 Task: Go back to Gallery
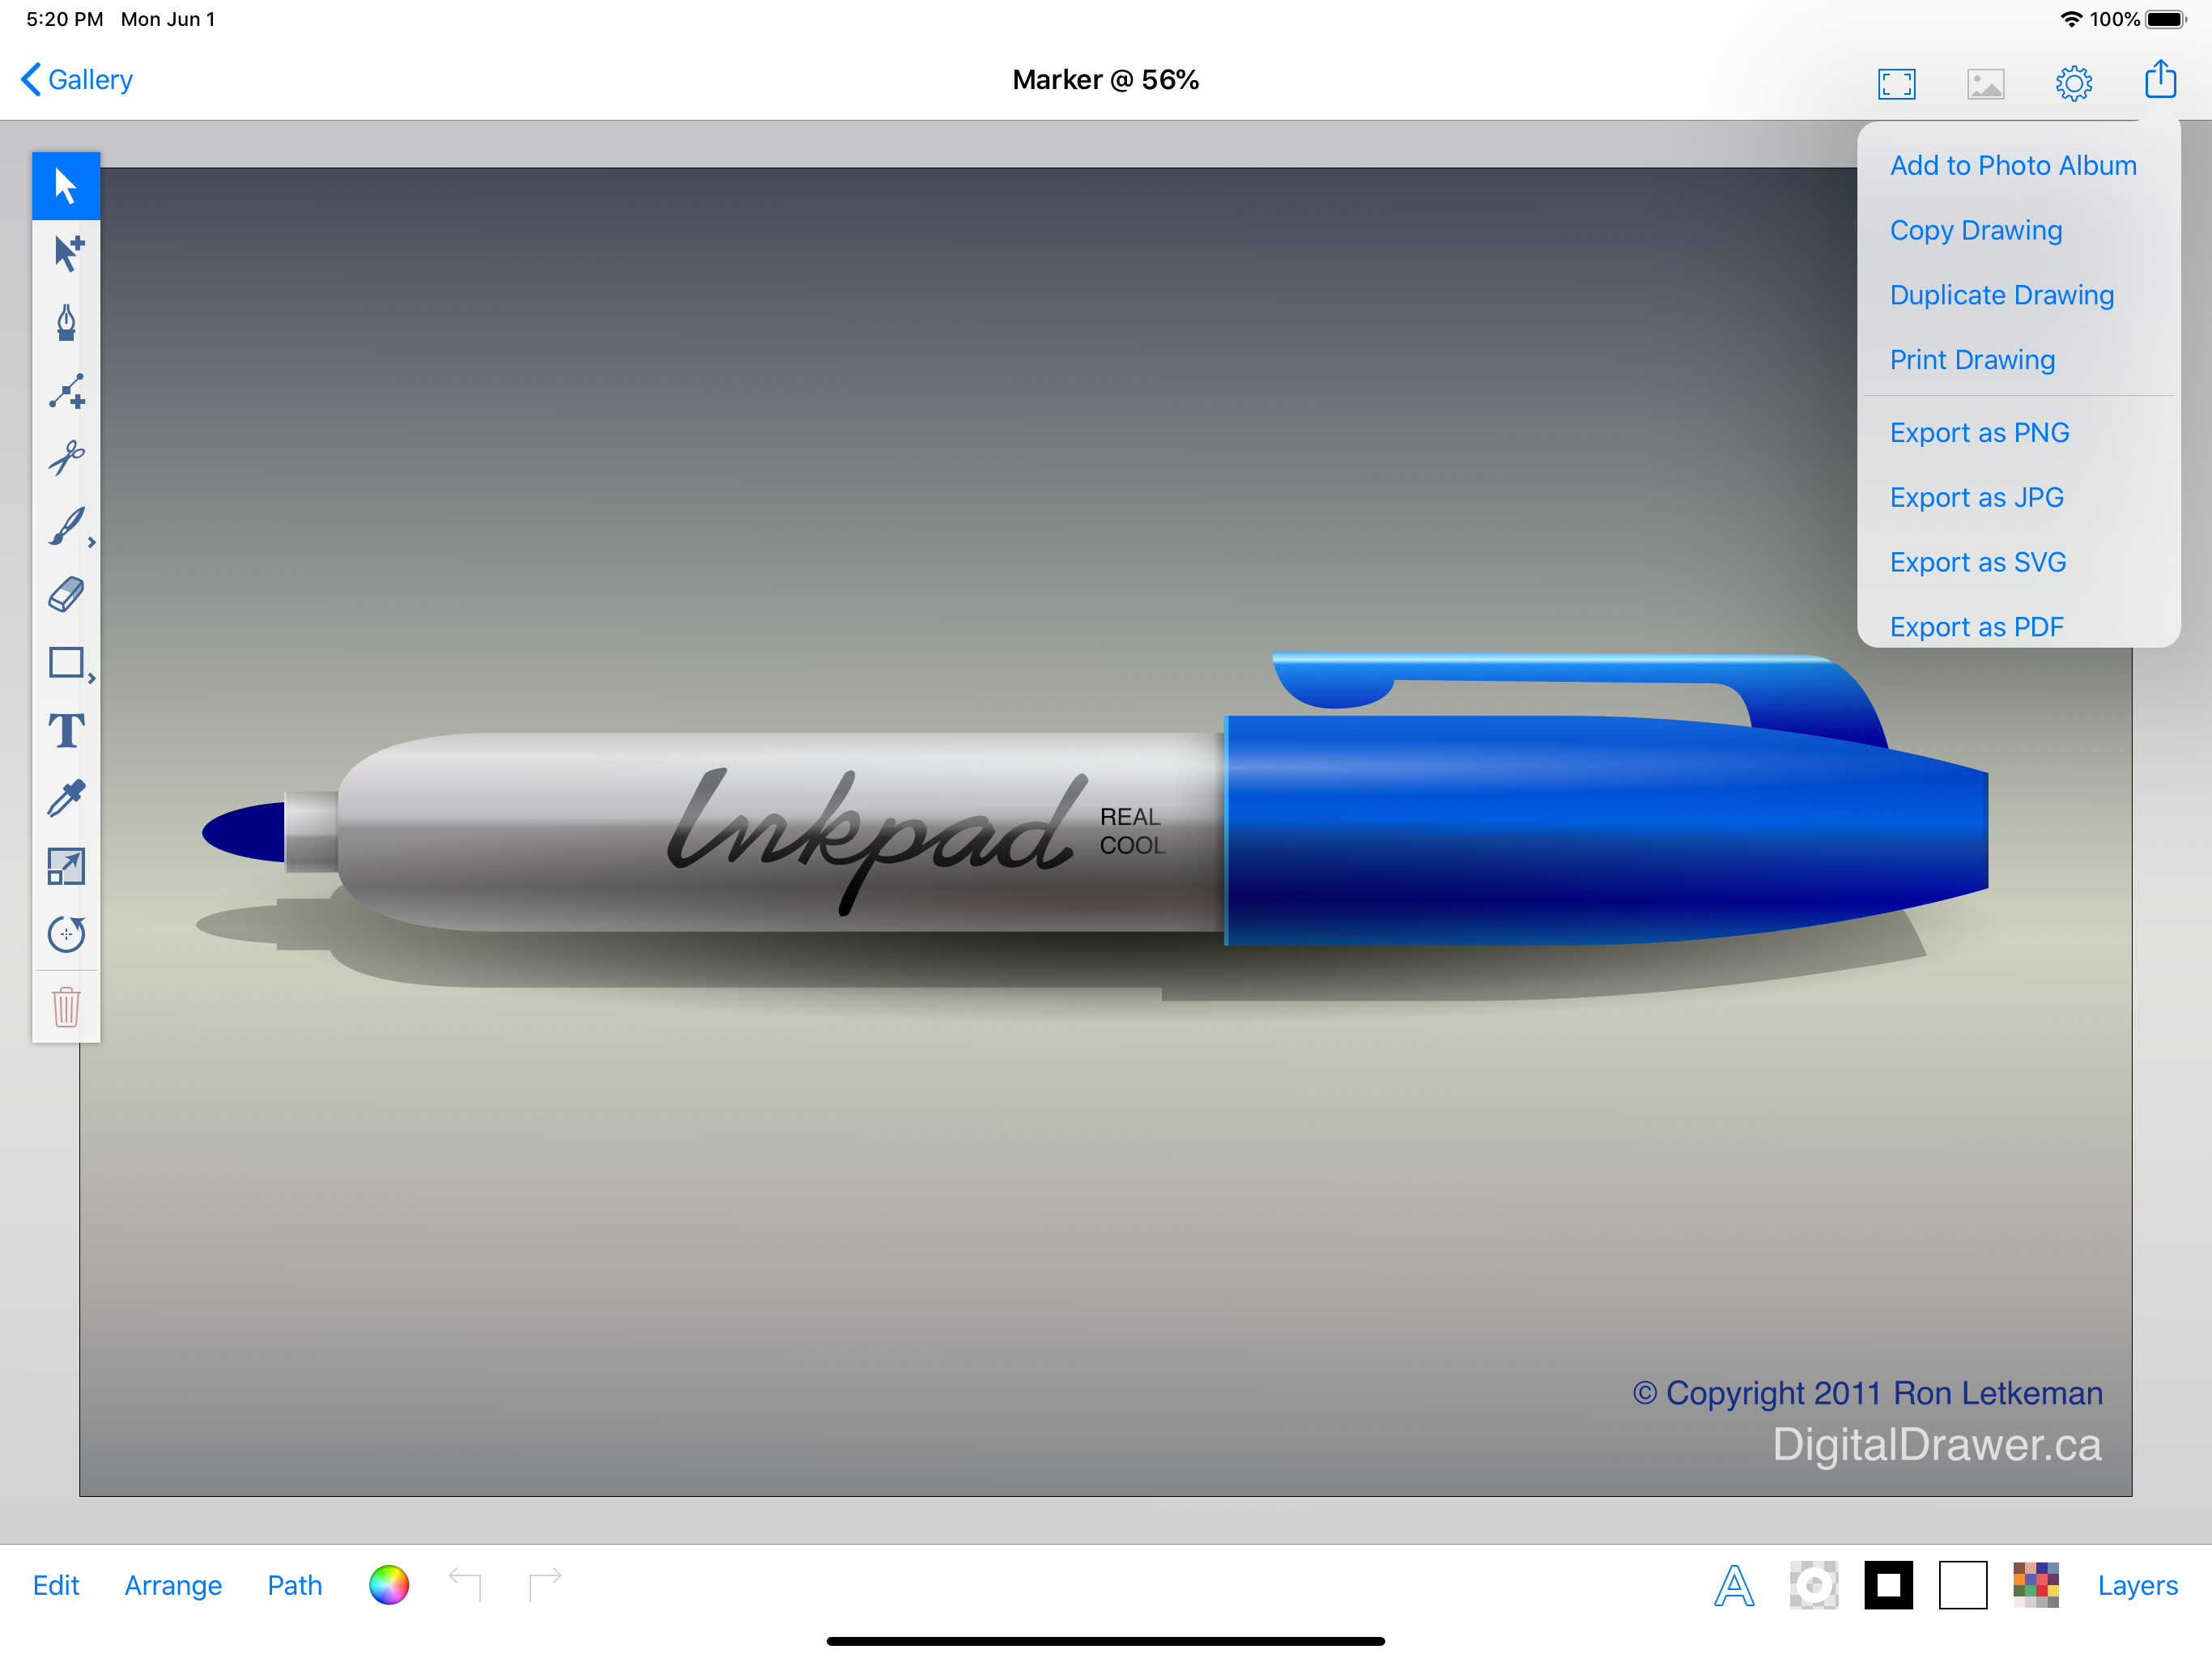click(77, 80)
